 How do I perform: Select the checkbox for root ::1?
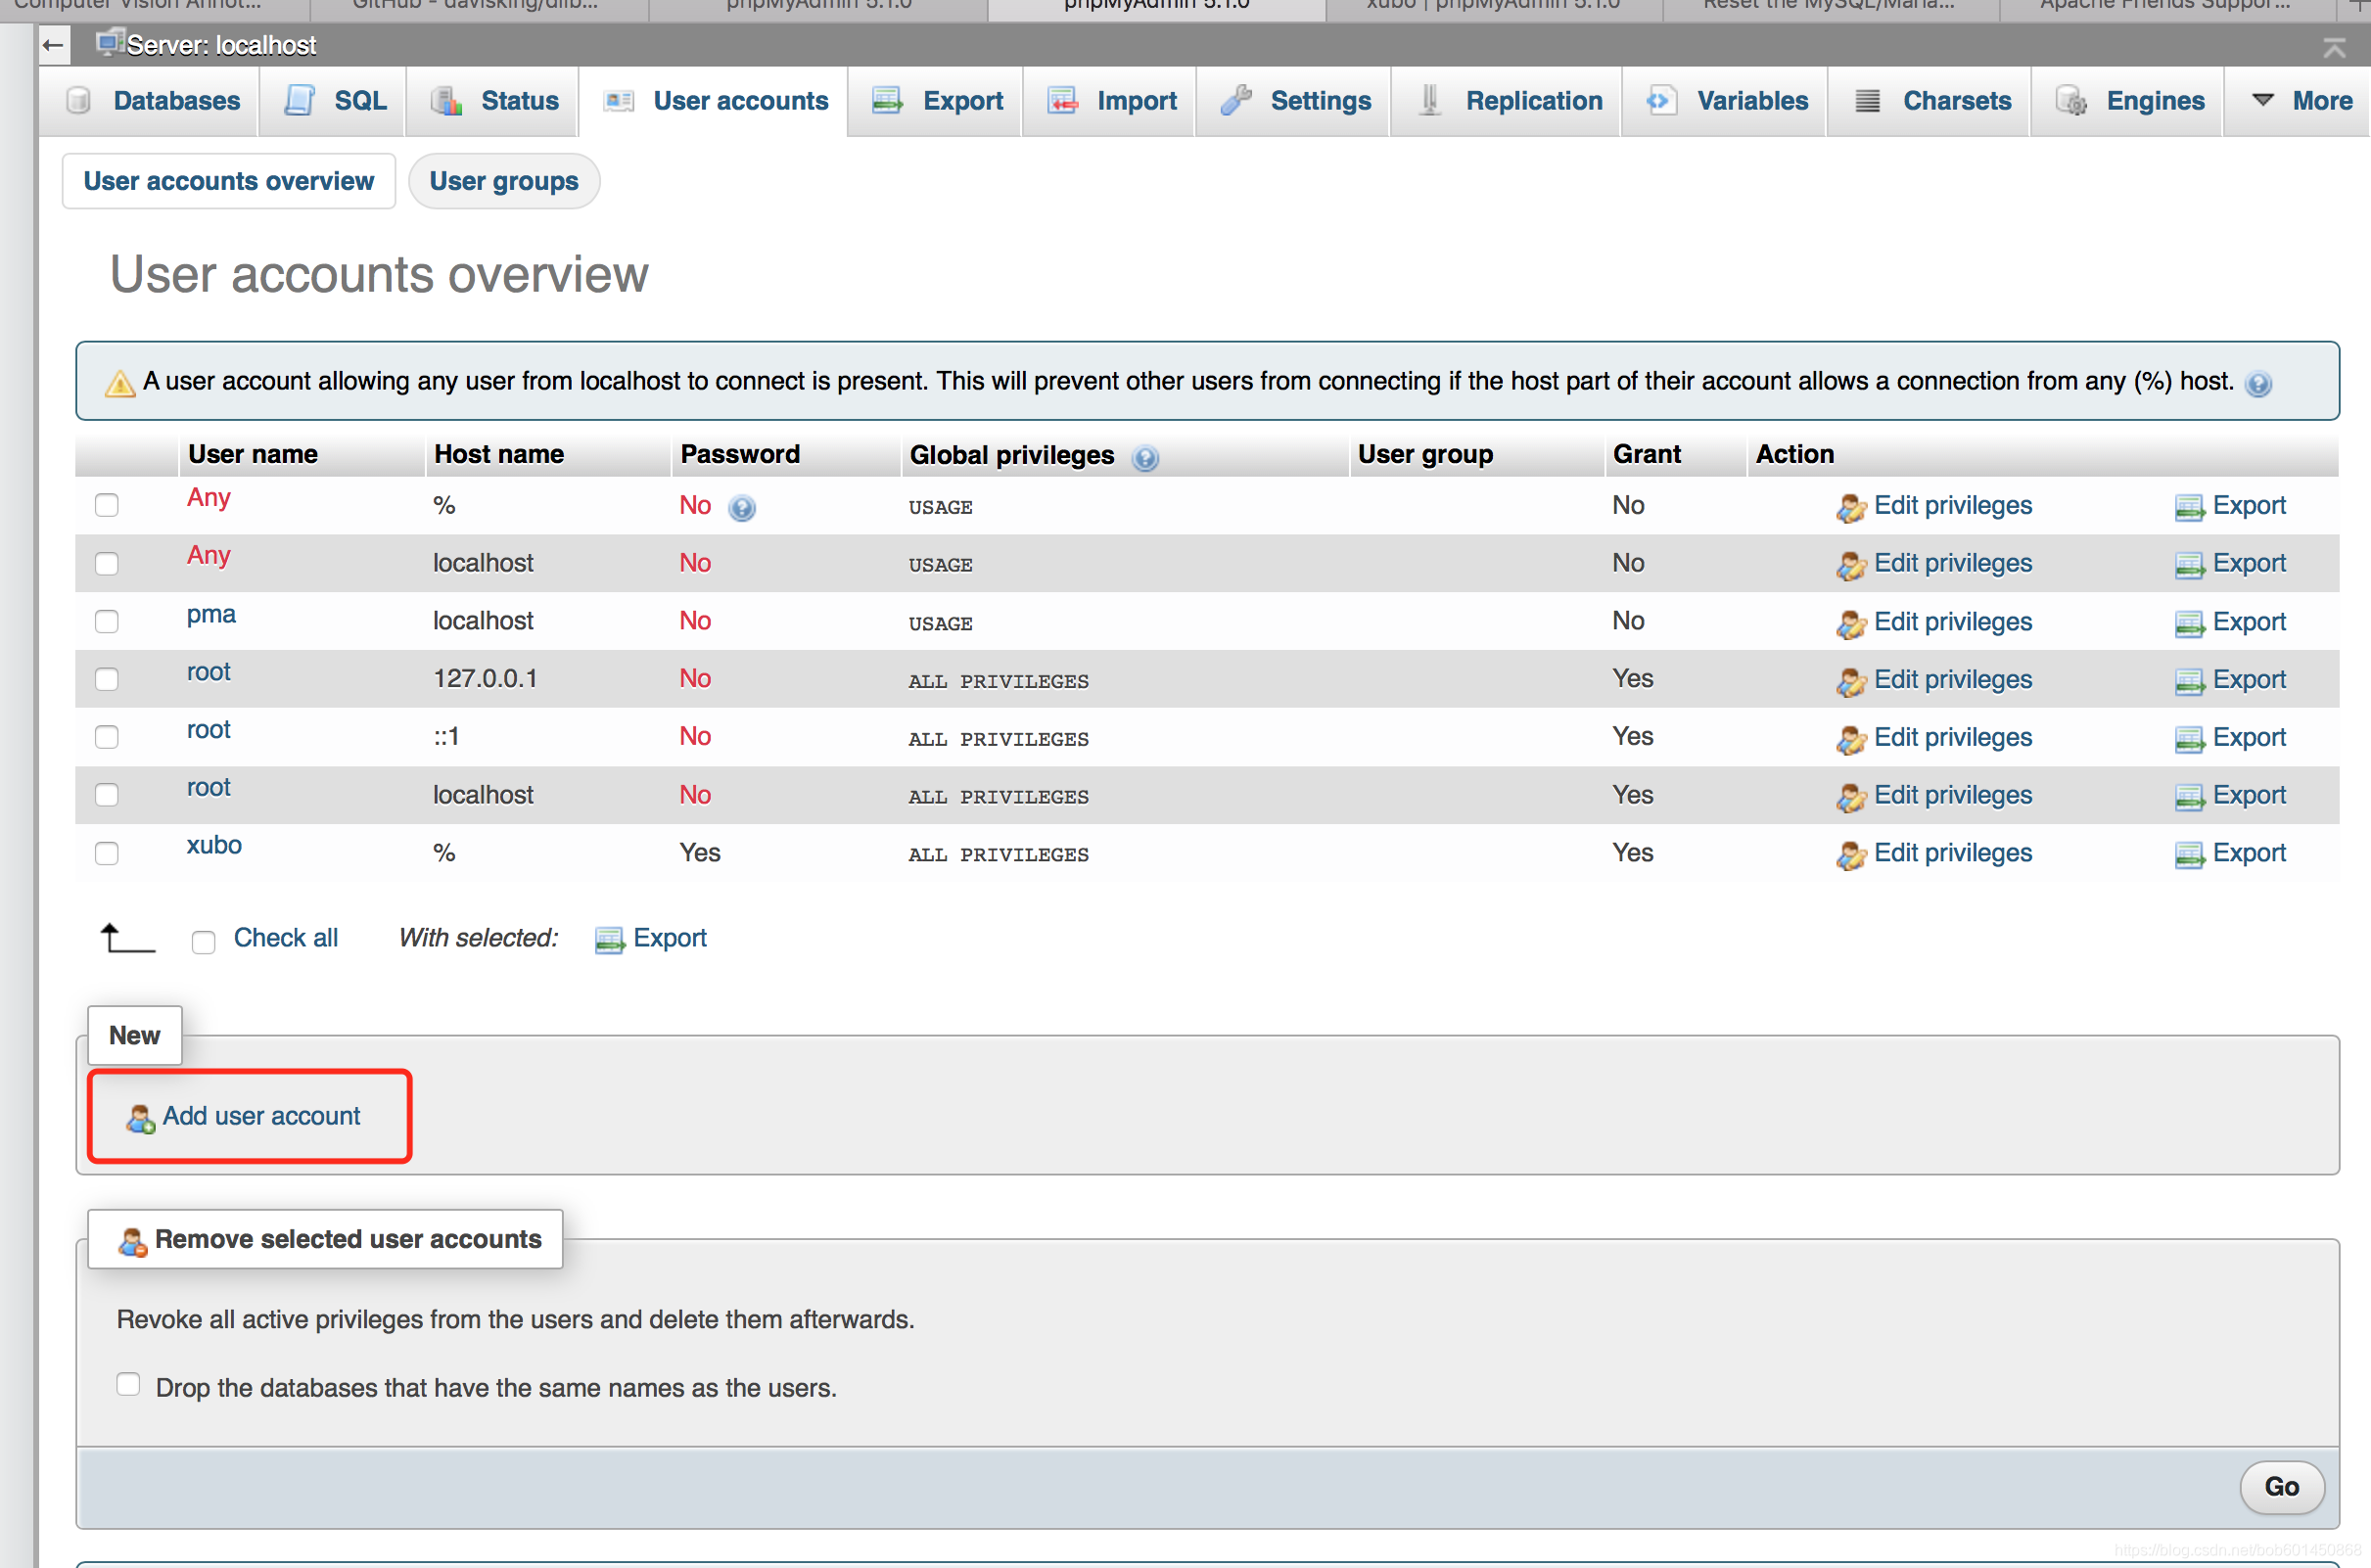pos(107,737)
